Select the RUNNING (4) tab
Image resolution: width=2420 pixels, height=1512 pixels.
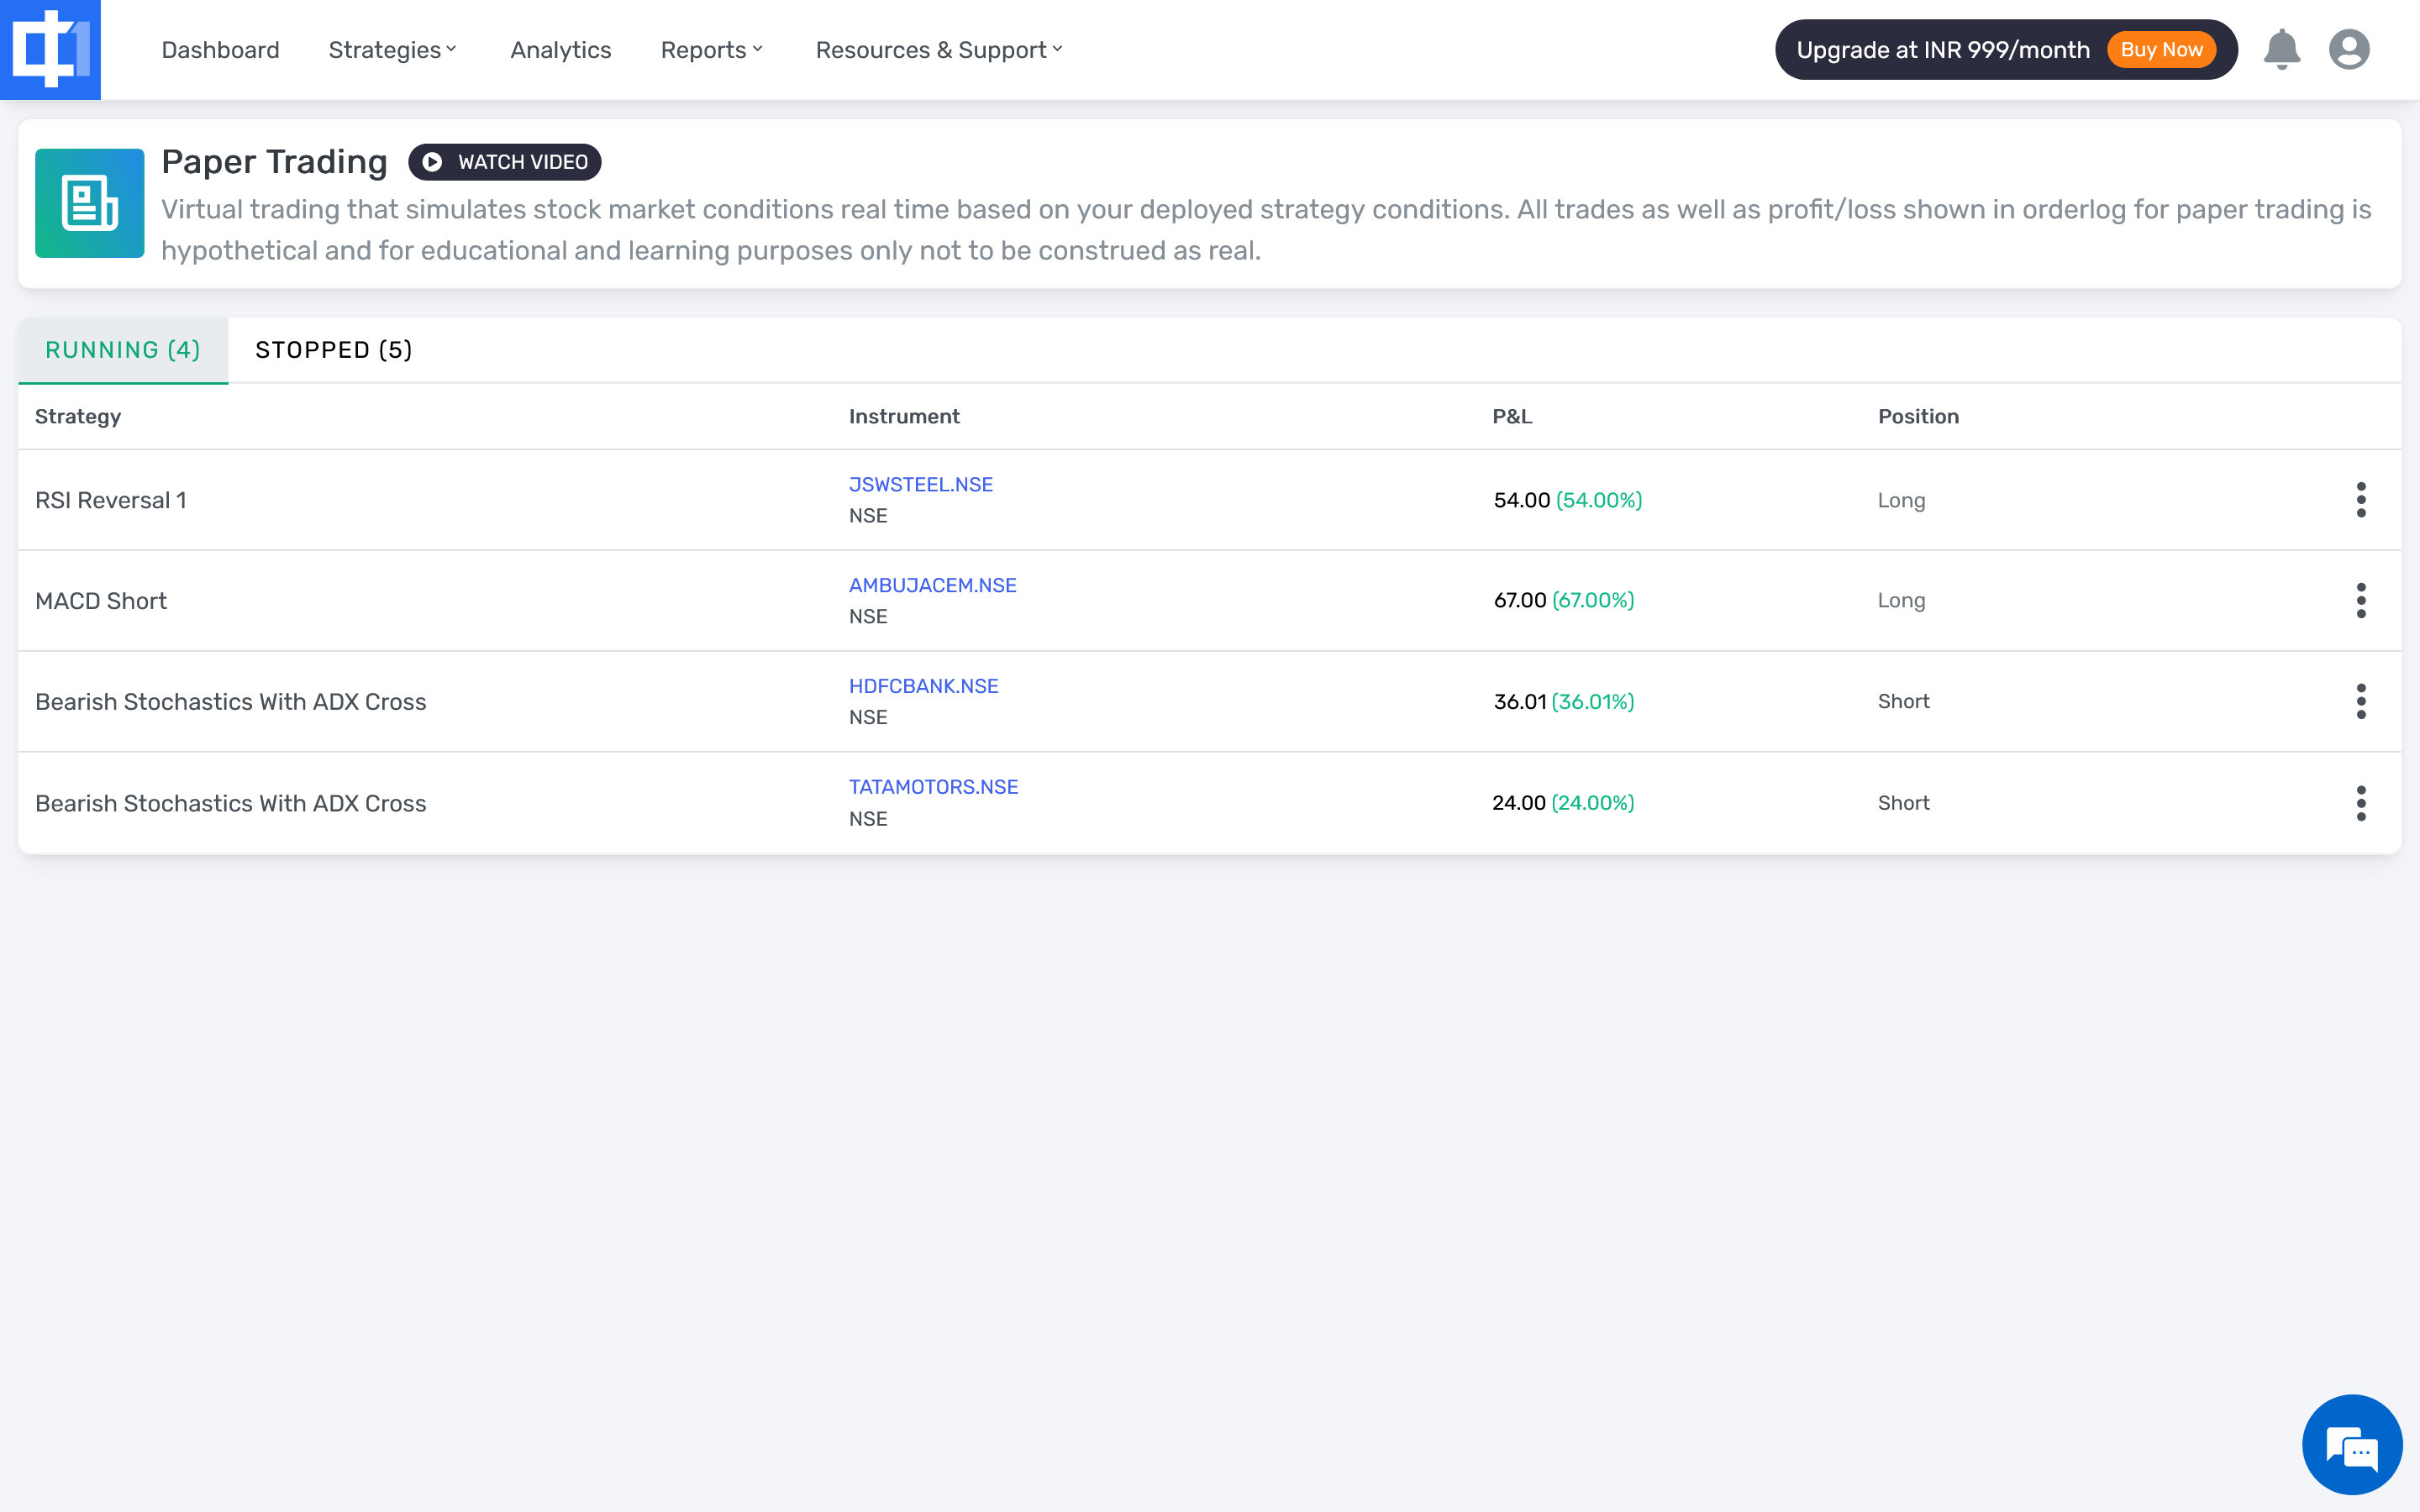pos(123,350)
